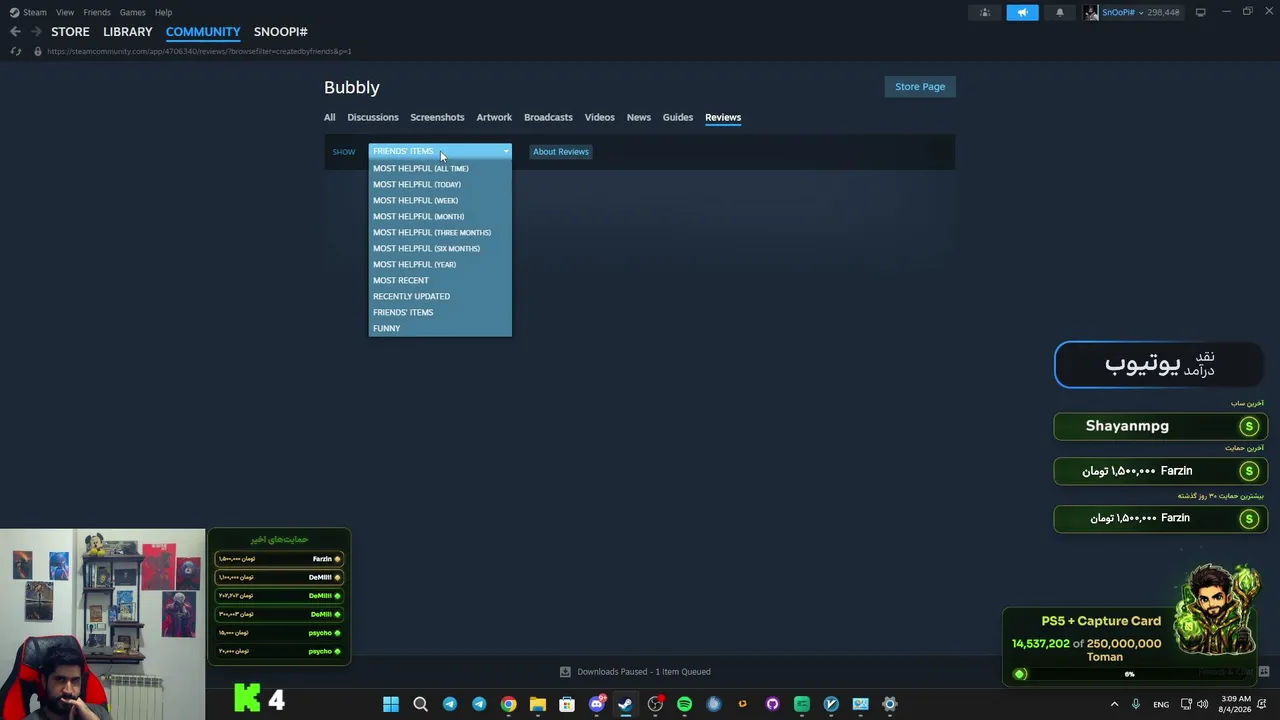Go forward using the forward arrow
Viewport: 1280px width, 720px height.
[x=36, y=32]
